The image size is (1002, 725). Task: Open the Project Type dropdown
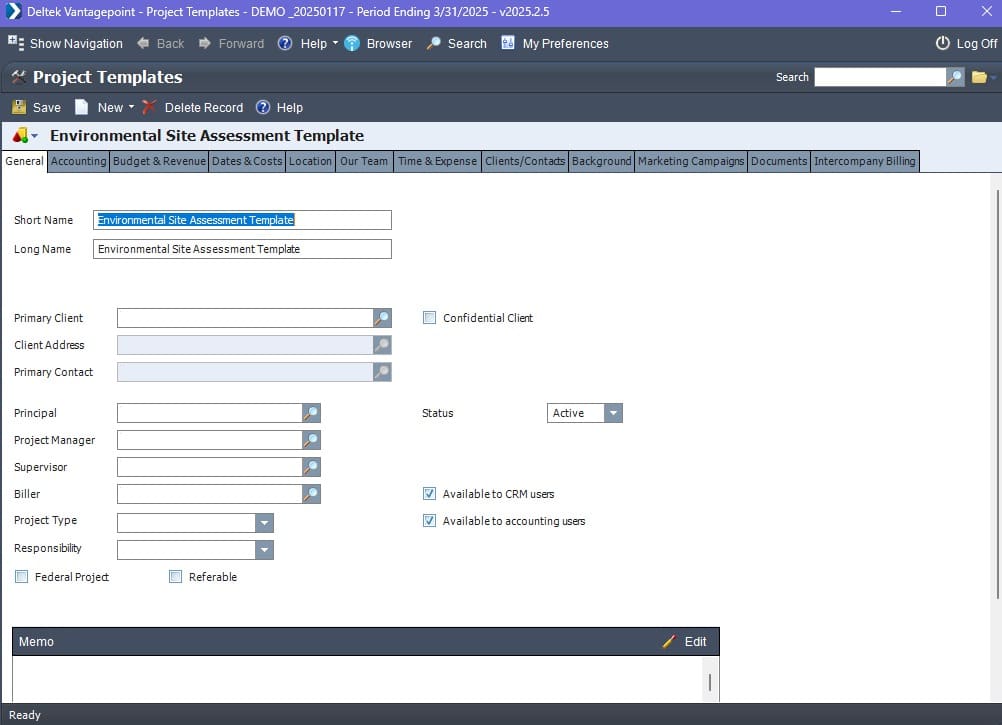pos(264,523)
